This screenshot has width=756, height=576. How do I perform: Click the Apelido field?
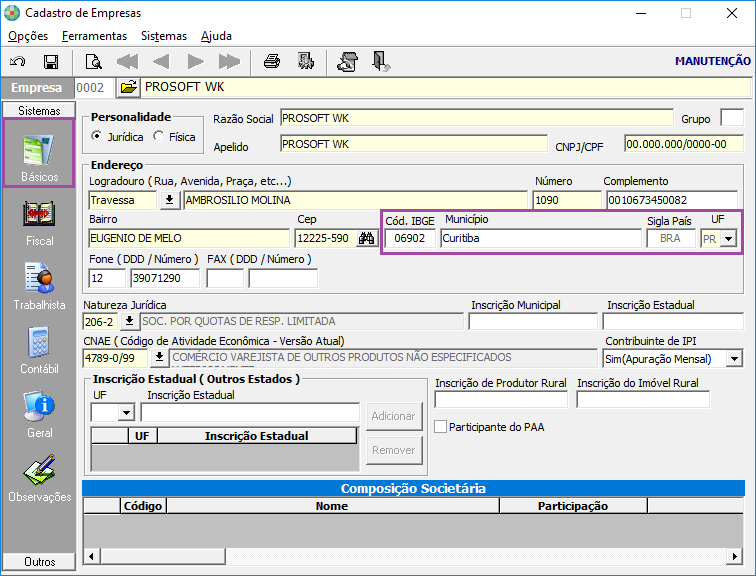point(414,144)
